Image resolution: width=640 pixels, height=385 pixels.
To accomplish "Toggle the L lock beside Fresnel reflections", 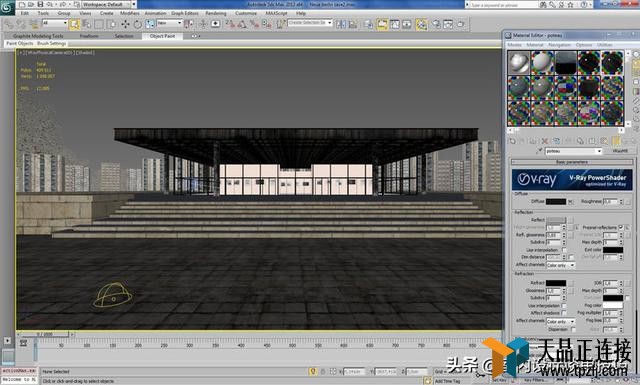I will (x=627, y=227).
